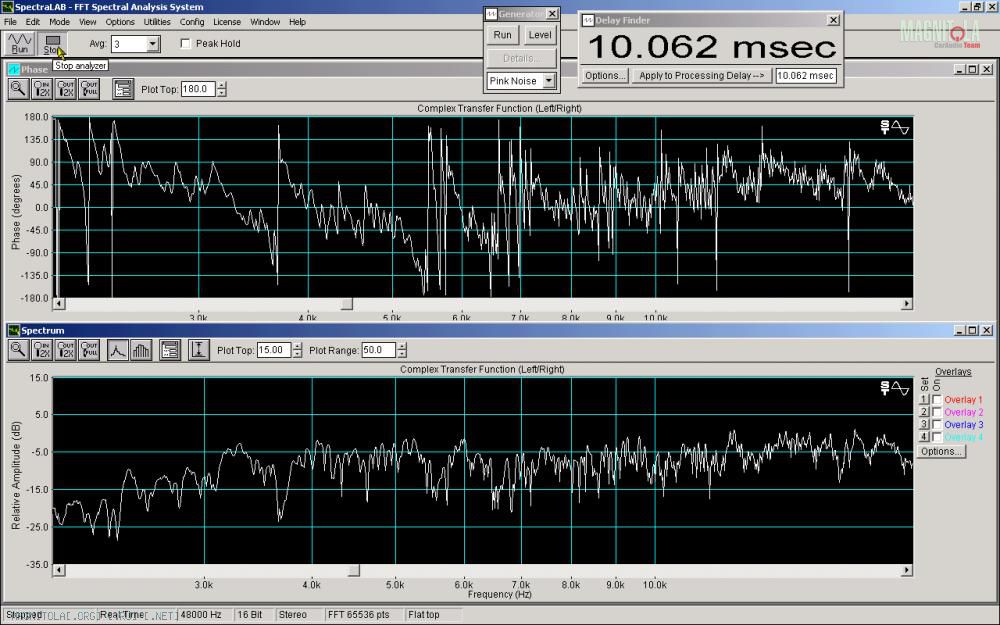
Task: Click Zoom Out Full in the Spectrum toolbar
Action: click(x=89, y=350)
